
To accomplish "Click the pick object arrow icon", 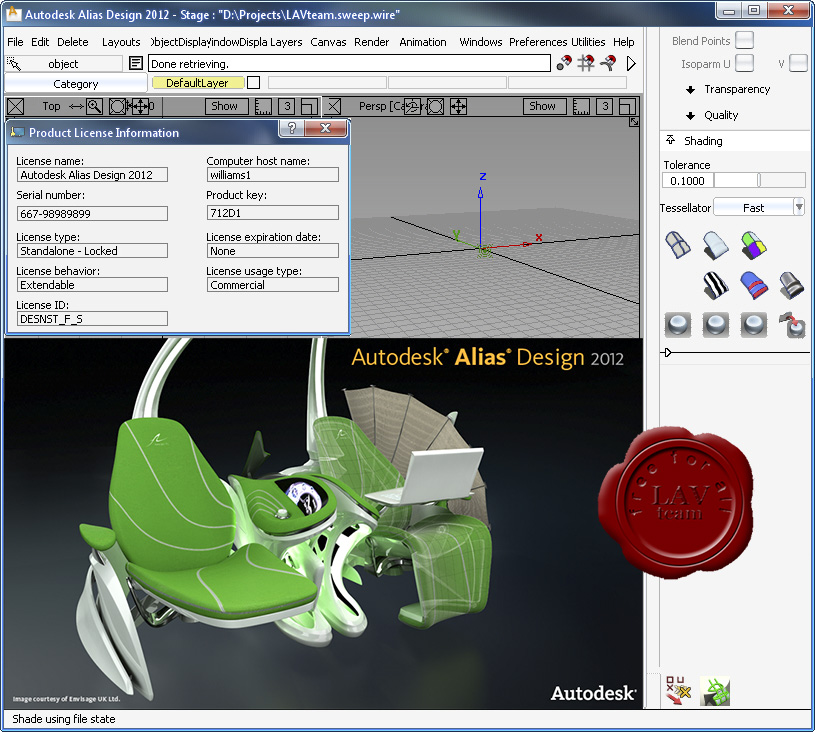I will (x=14, y=63).
